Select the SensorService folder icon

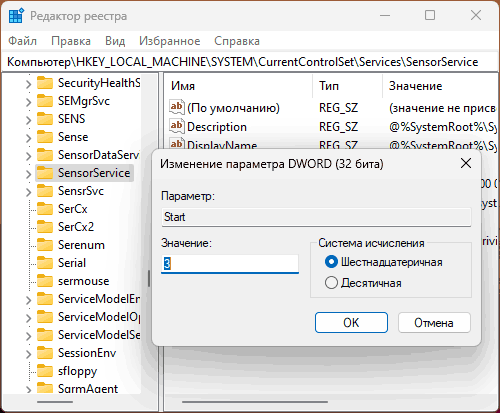click(x=45, y=173)
